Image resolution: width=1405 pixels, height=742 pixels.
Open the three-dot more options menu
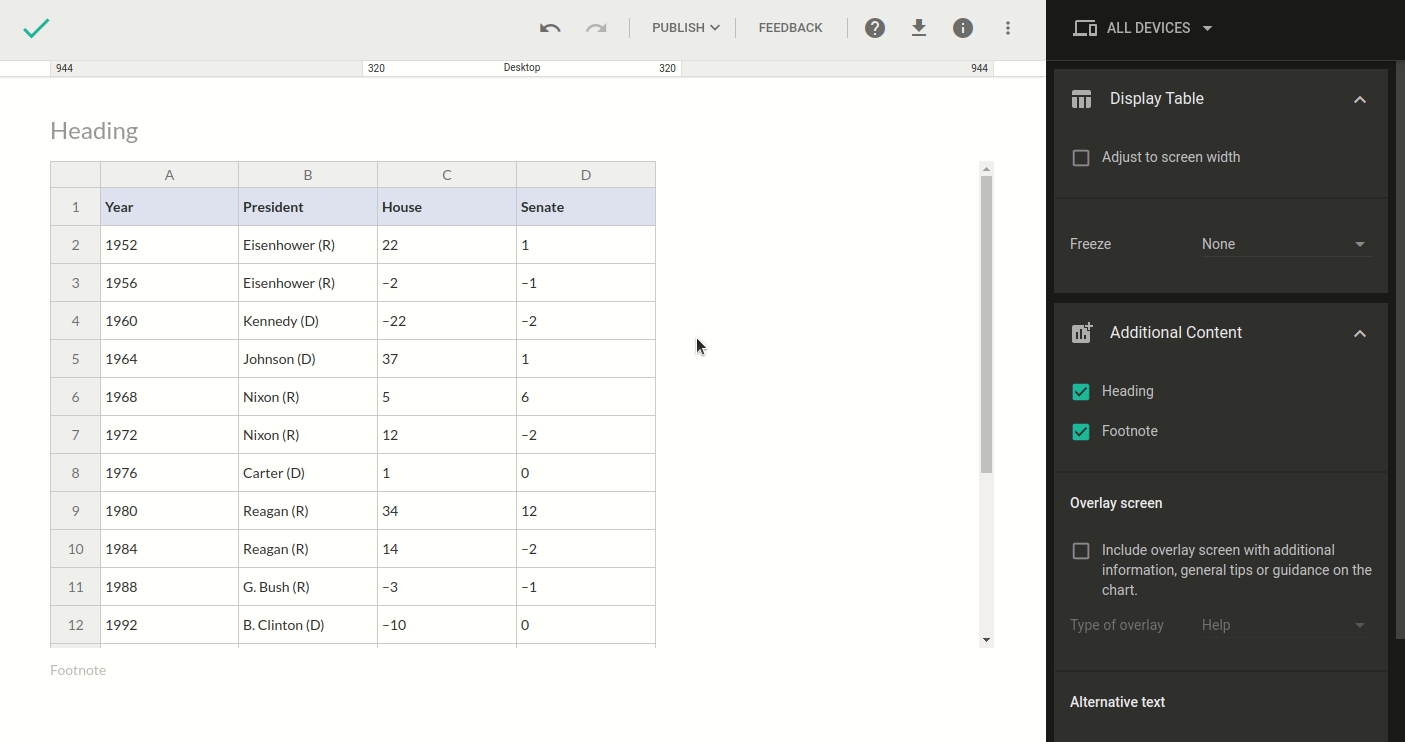click(1008, 28)
